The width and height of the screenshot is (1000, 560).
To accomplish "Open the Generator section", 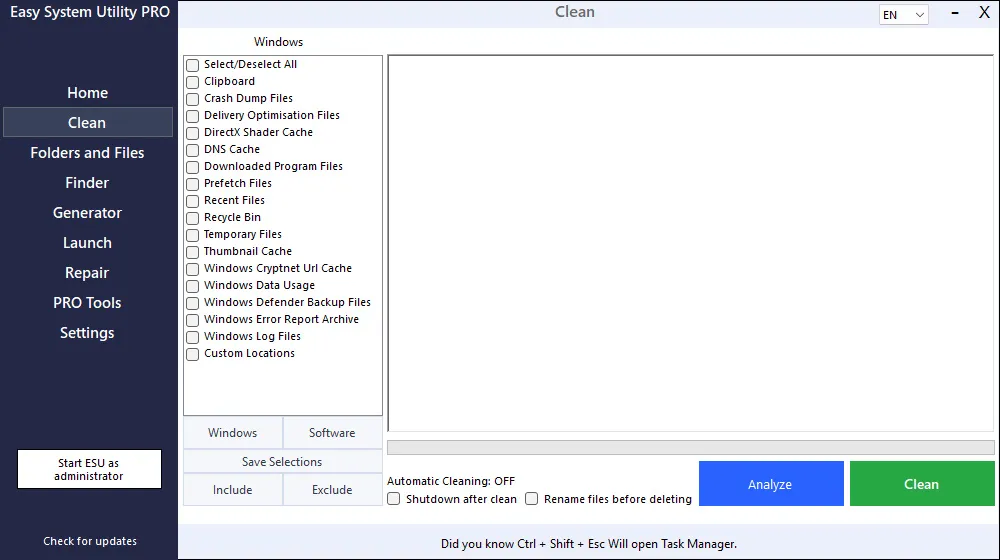I will pos(87,212).
